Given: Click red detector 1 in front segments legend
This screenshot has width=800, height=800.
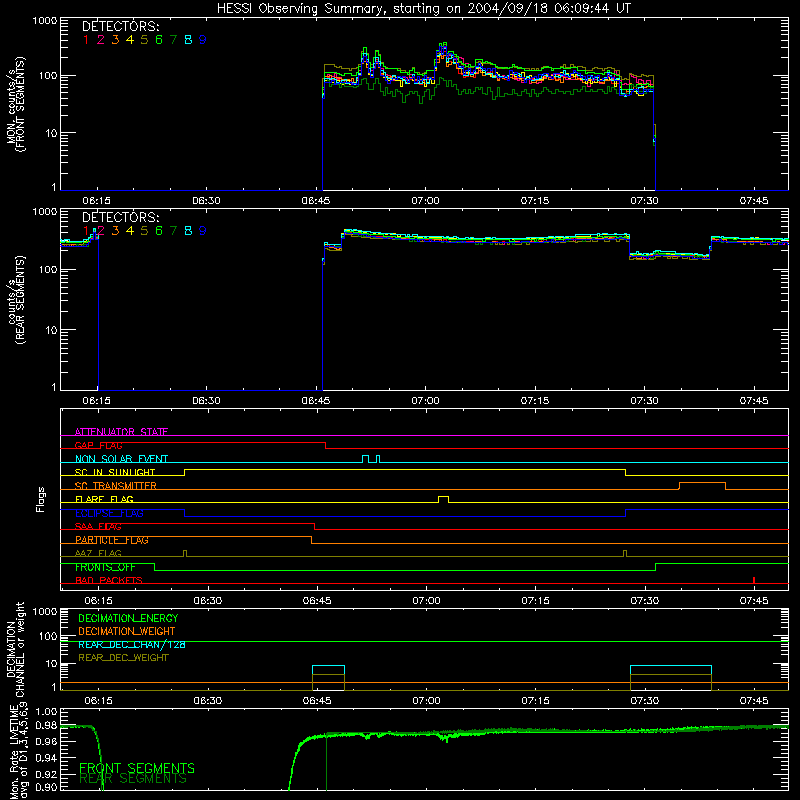Looking at the screenshot, I should (86, 39).
